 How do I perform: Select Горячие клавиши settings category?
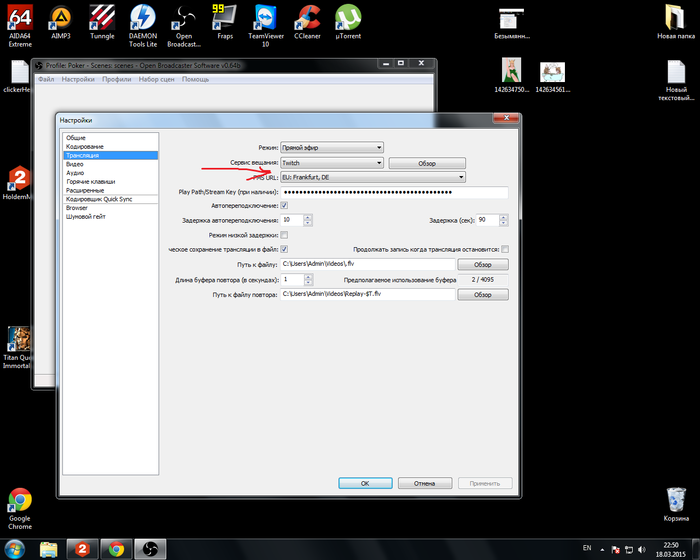point(110,181)
